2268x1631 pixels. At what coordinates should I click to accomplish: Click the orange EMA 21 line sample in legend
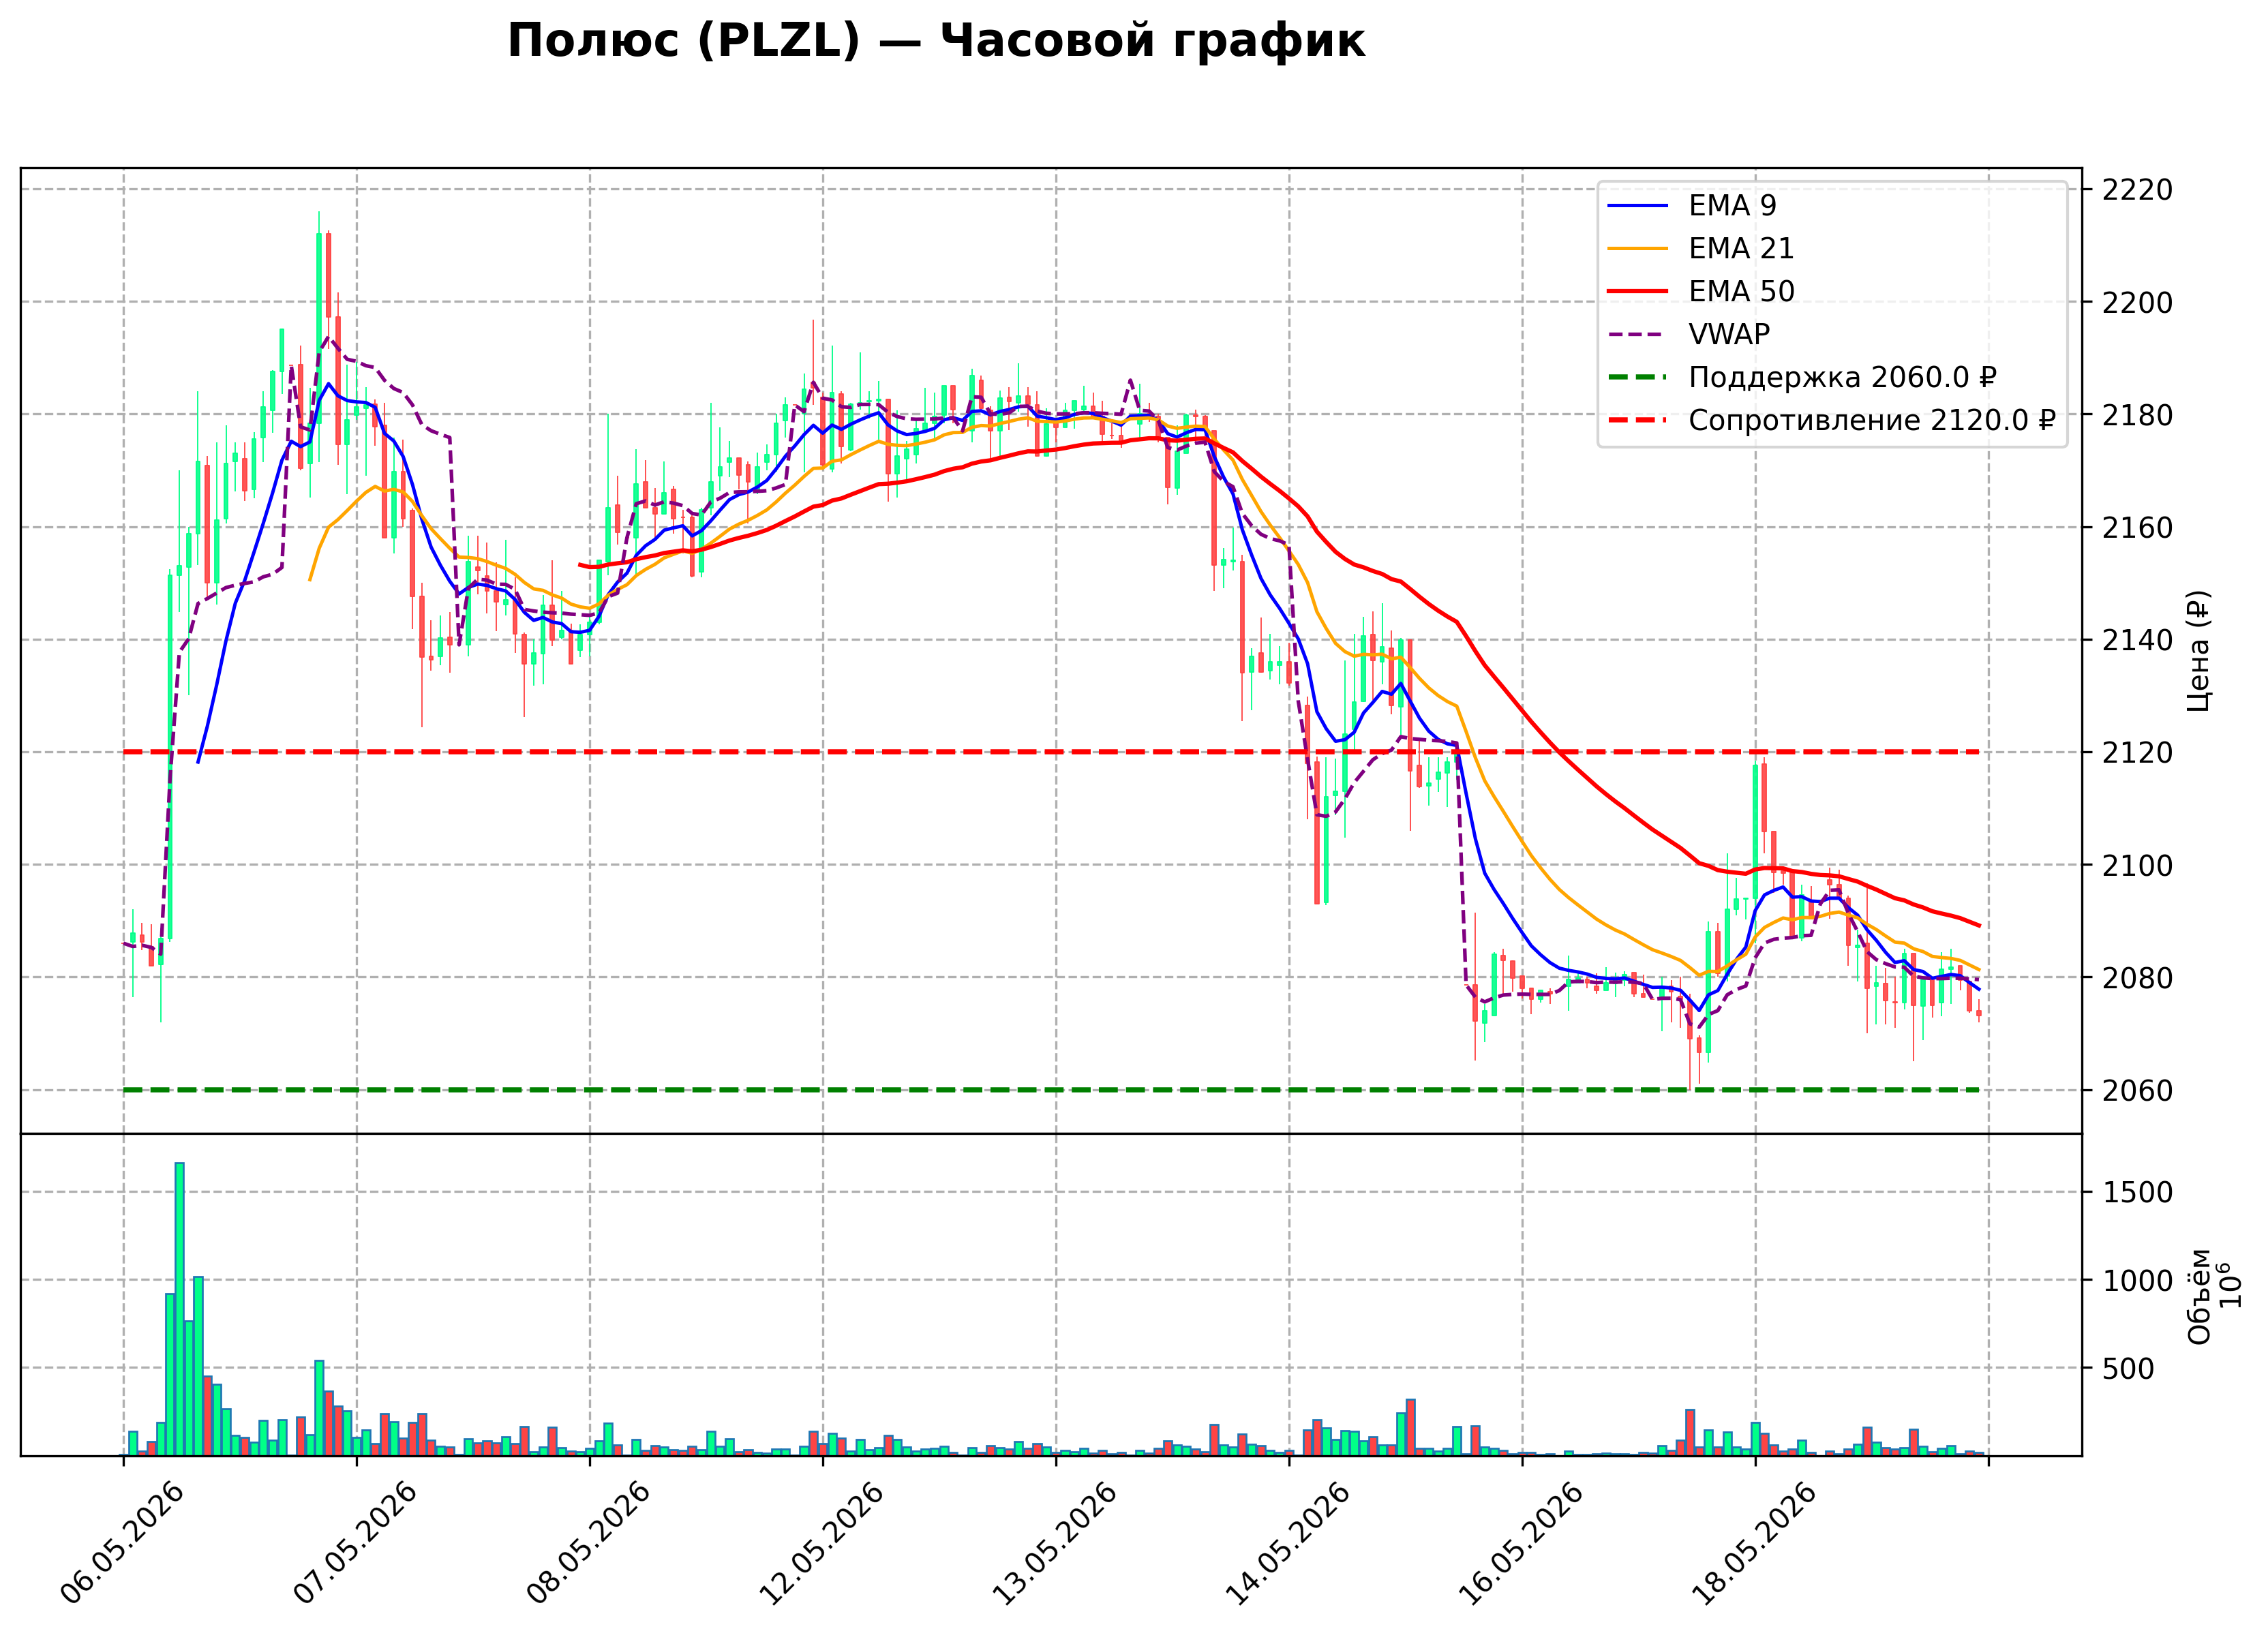pyautogui.click(x=1638, y=249)
